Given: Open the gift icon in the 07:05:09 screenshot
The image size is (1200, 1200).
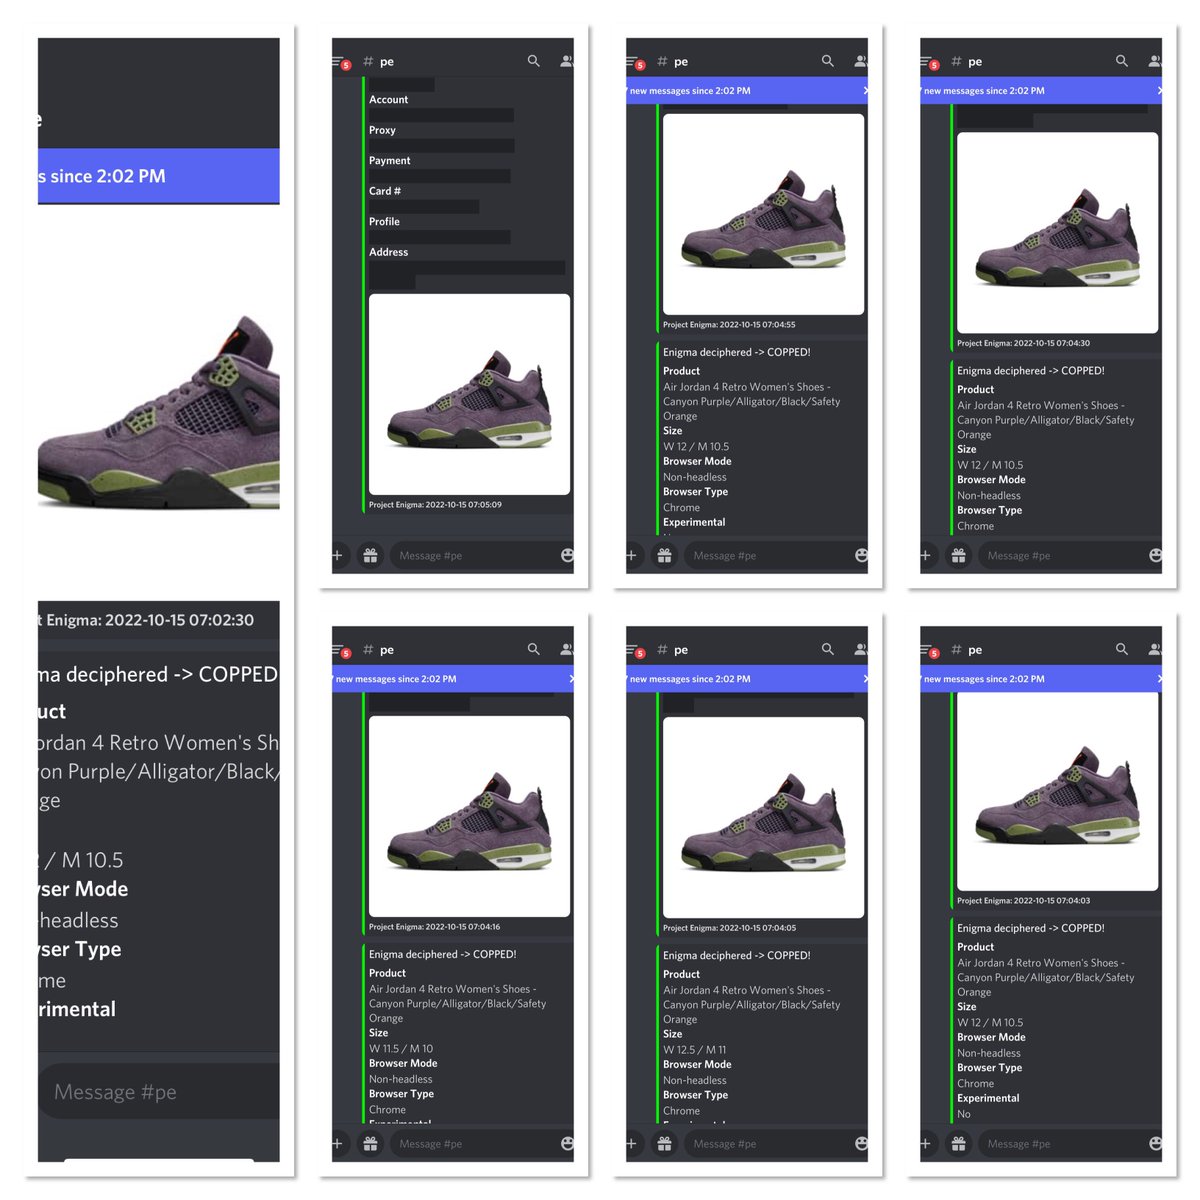Looking at the screenshot, I should 370,555.
